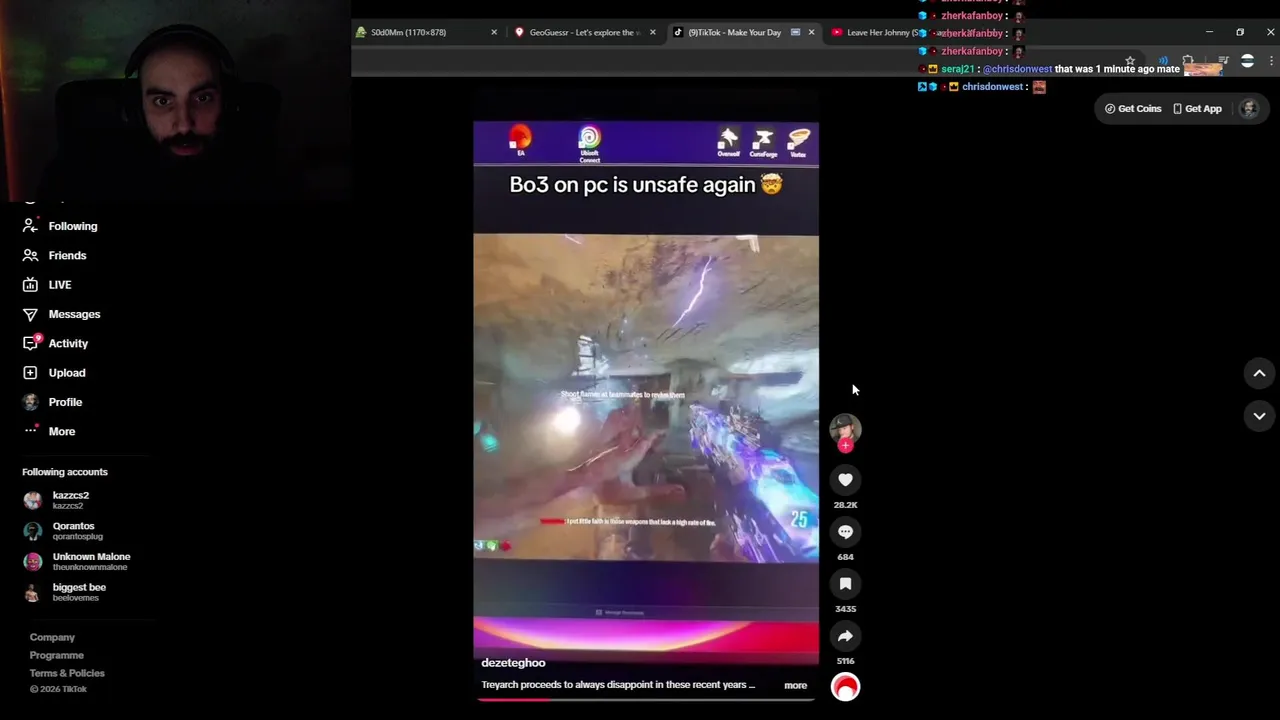Image resolution: width=1280 pixels, height=720 pixels.
Task: Open the biggest bee following account
Action: pos(79,592)
